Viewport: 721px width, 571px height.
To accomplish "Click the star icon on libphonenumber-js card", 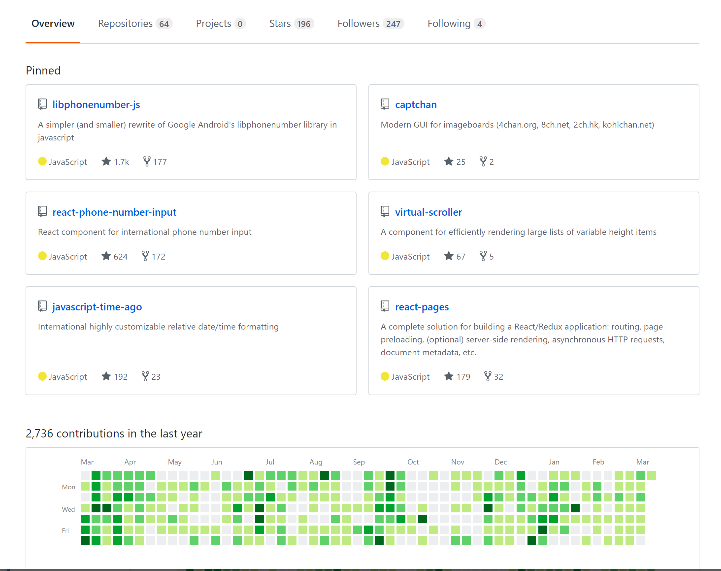I will point(106,161).
